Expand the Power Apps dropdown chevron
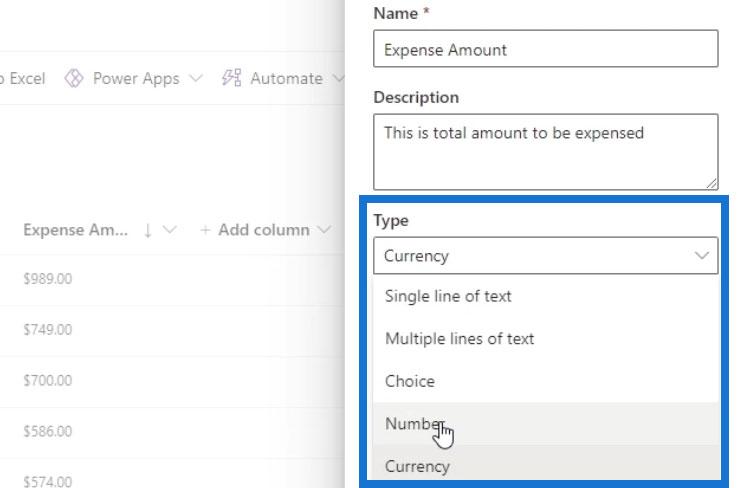The width and height of the screenshot is (747, 488). [x=196, y=78]
